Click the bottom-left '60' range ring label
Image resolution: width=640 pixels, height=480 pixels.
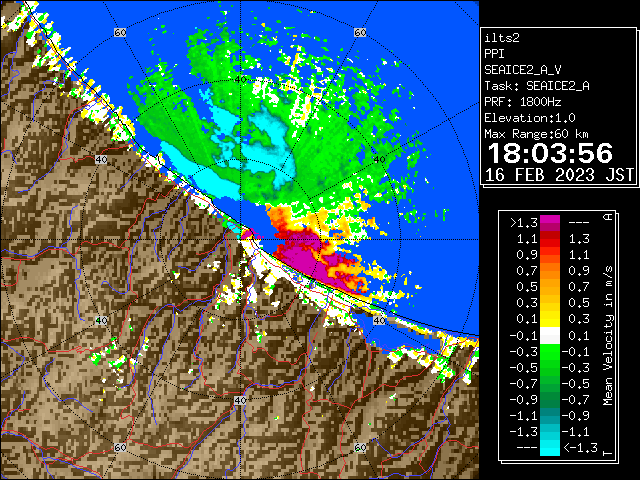click(120, 447)
